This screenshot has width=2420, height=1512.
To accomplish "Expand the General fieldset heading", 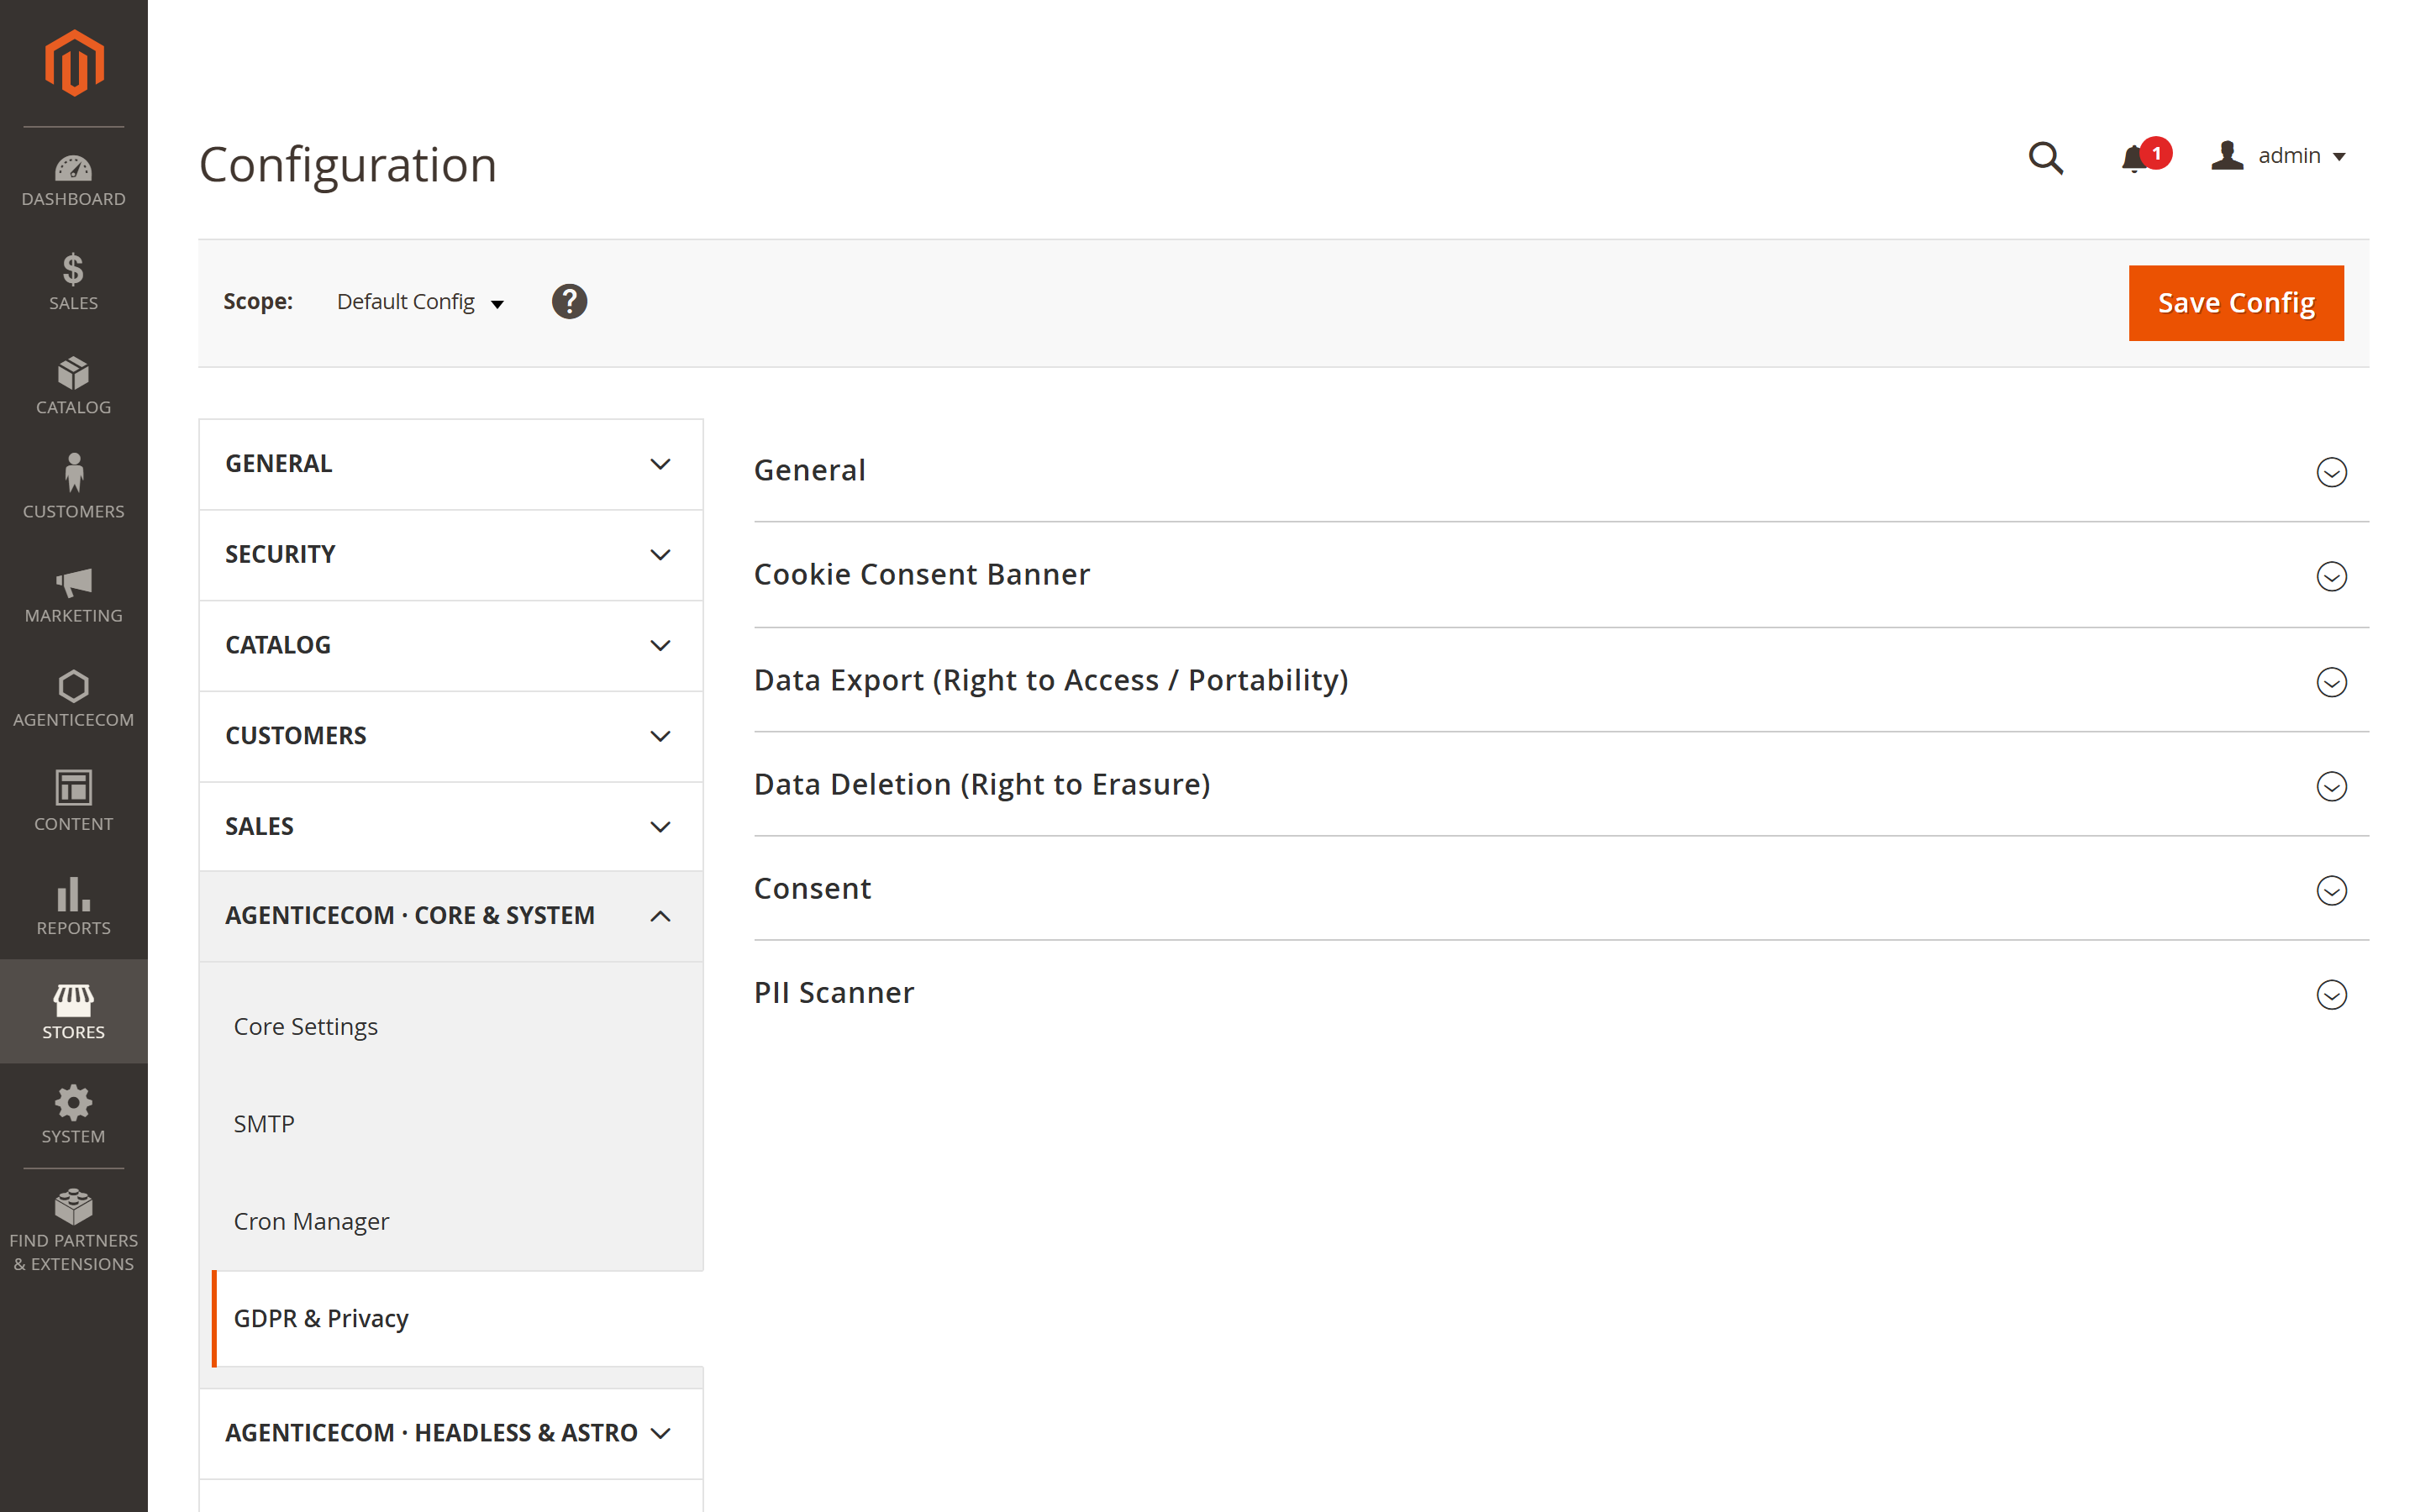I will point(810,470).
